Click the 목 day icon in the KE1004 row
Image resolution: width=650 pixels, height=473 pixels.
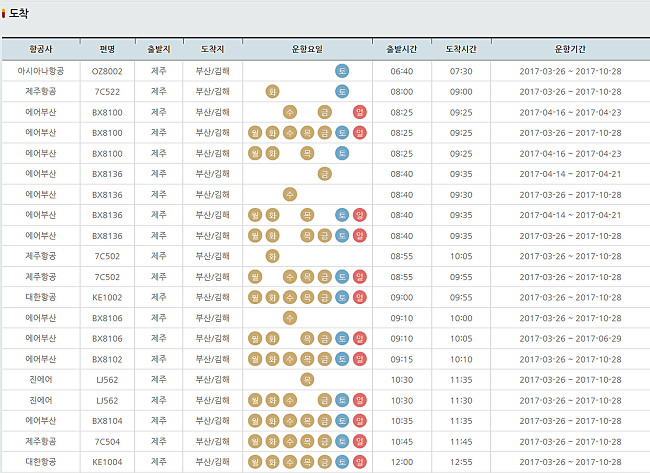coord(307,462)
